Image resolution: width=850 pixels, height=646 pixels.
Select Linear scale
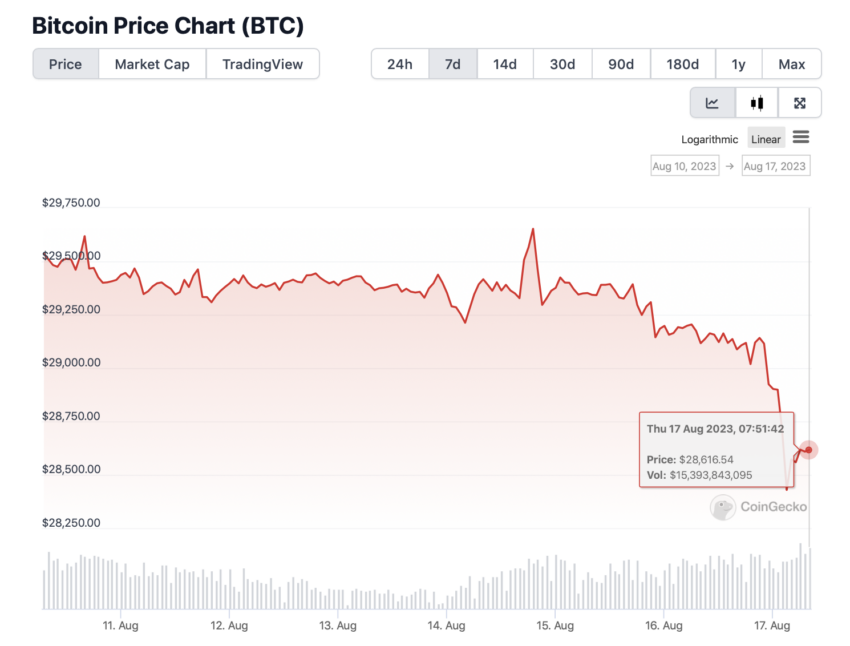coord(766,139)
